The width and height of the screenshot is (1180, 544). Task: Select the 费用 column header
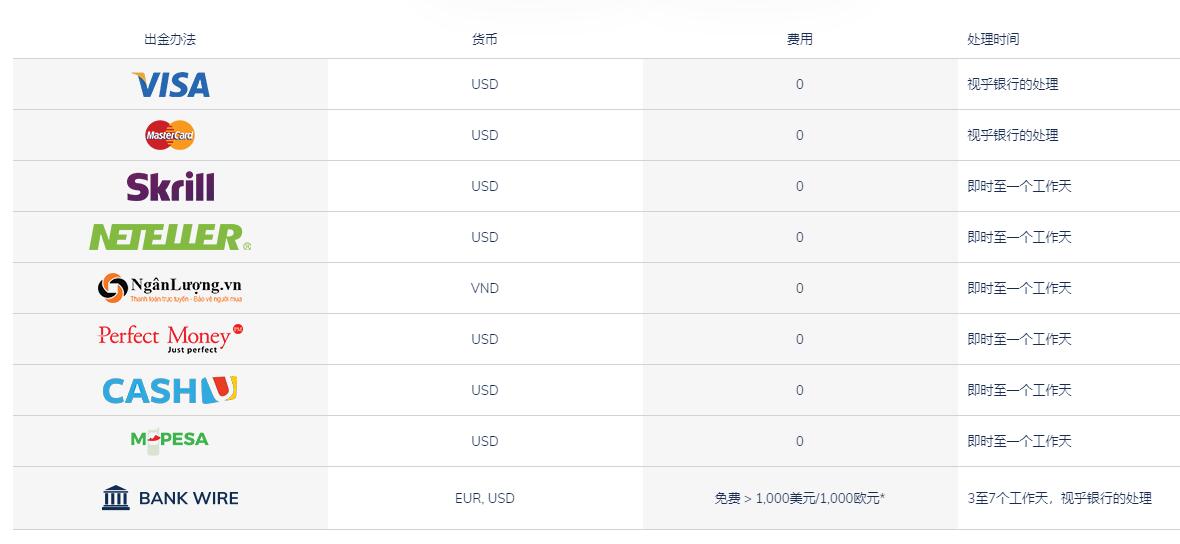[799, 39]
